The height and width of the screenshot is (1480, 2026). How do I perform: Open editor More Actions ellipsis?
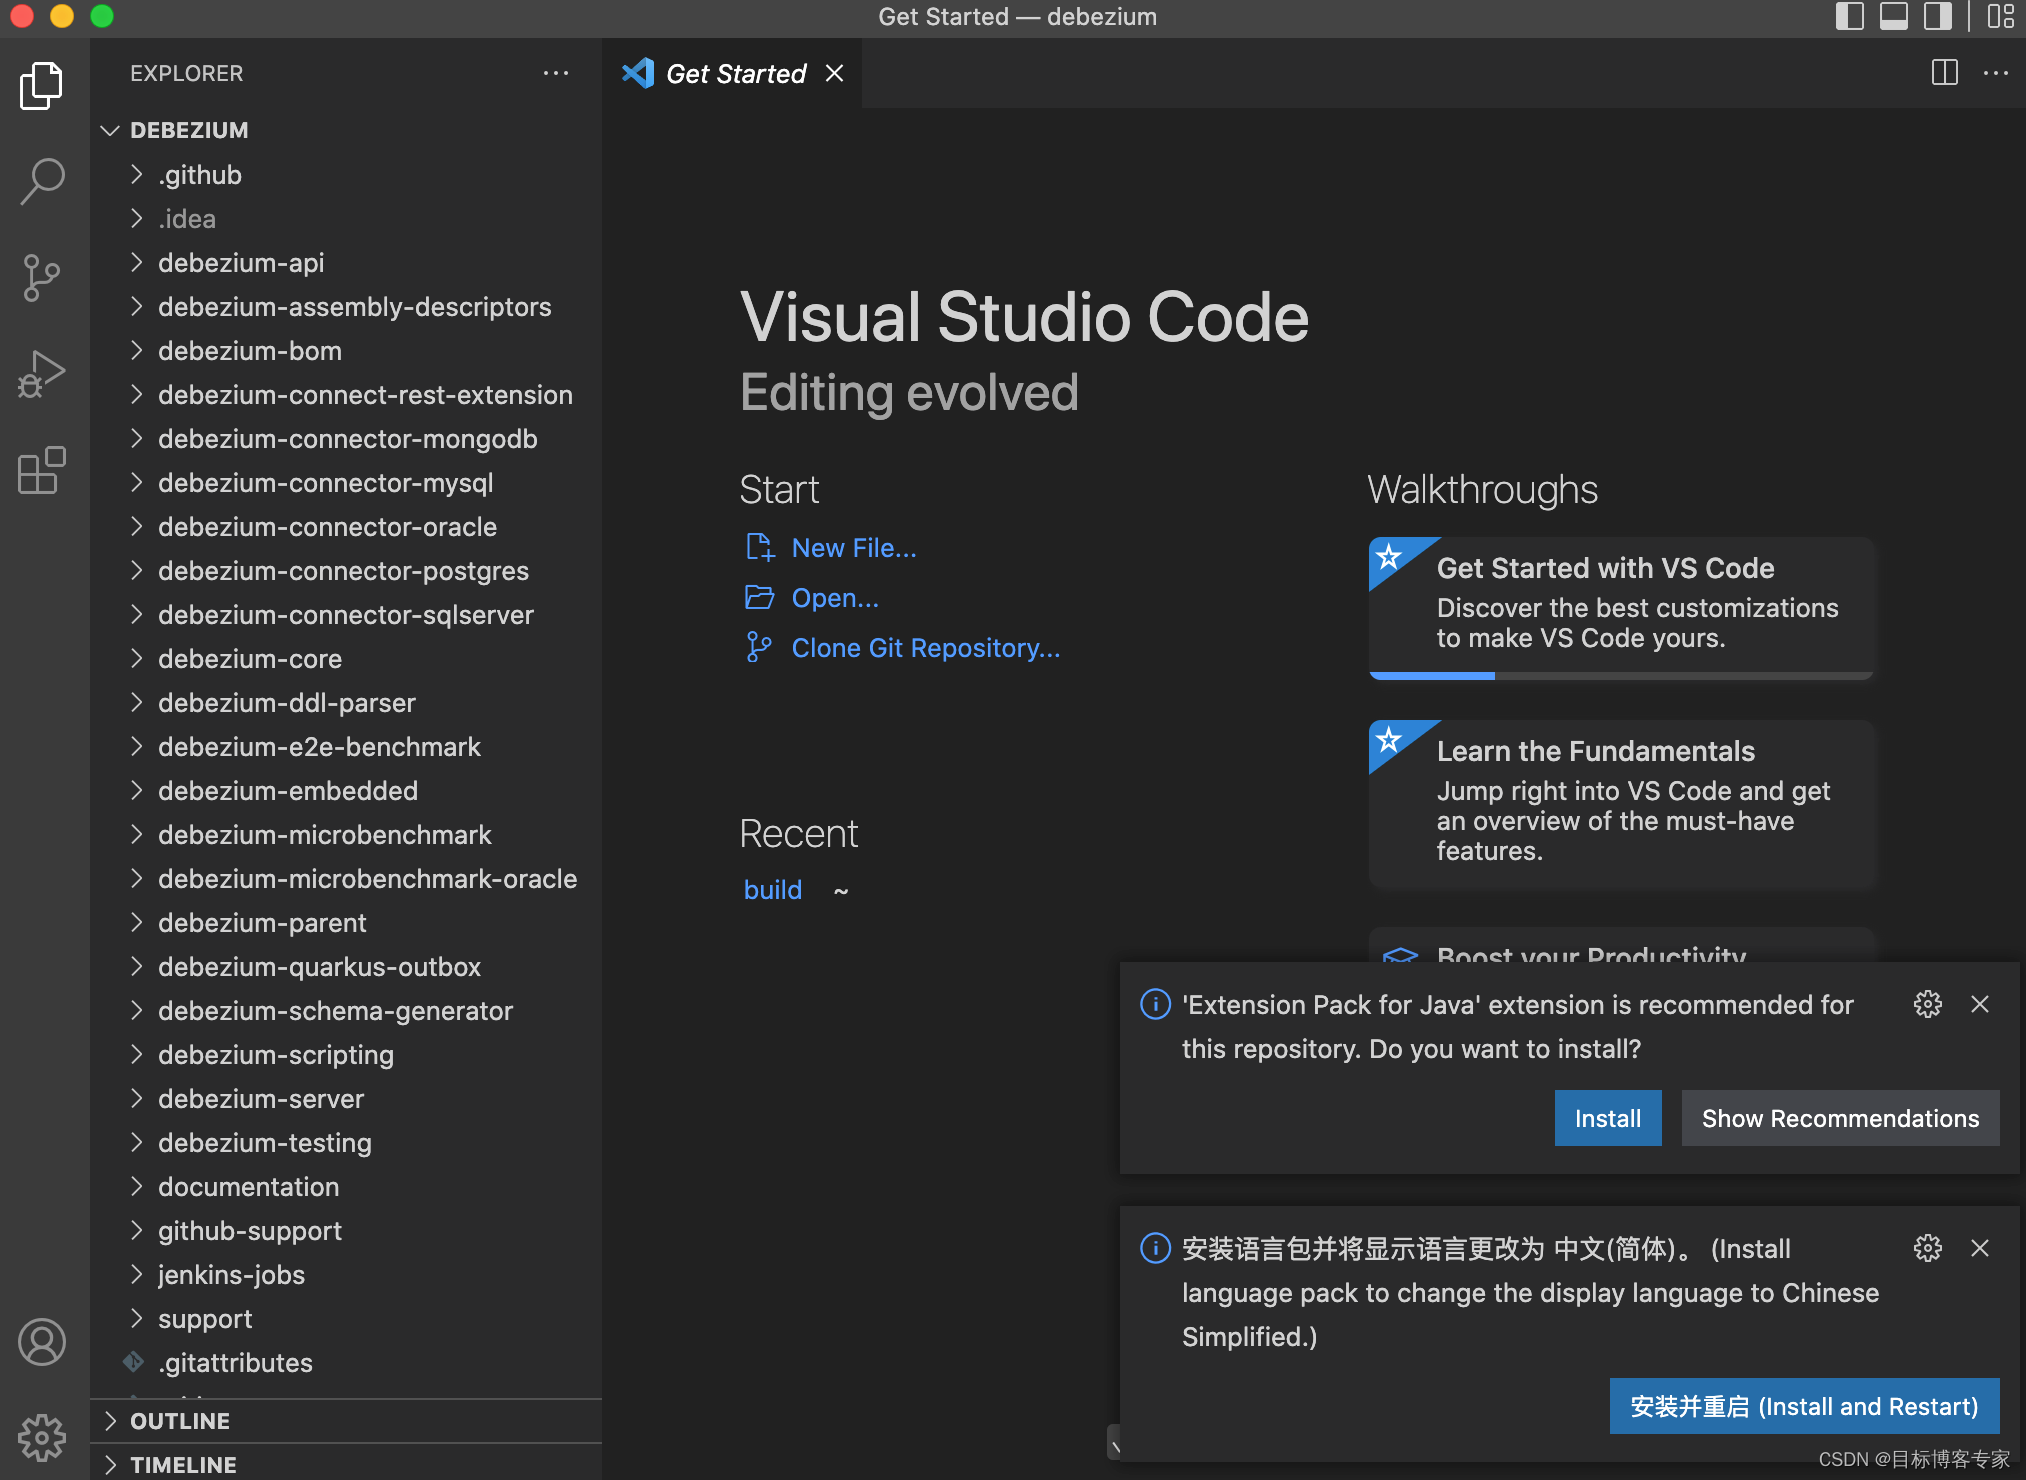click(1996, 73)
